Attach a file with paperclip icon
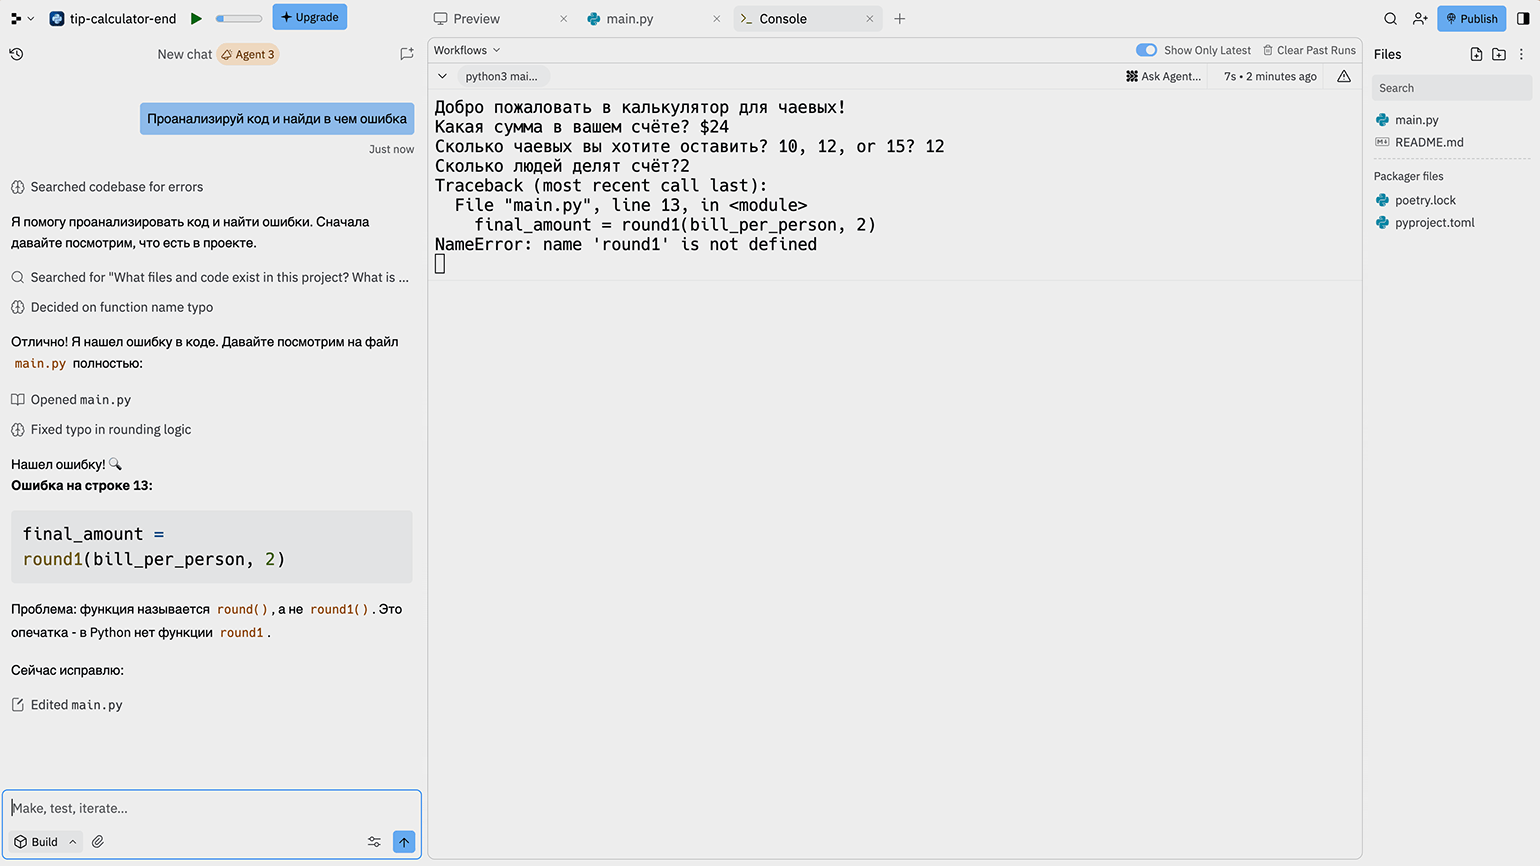Image resolution: width=1540 pixels, height=866 pixels. pos(98,842)
